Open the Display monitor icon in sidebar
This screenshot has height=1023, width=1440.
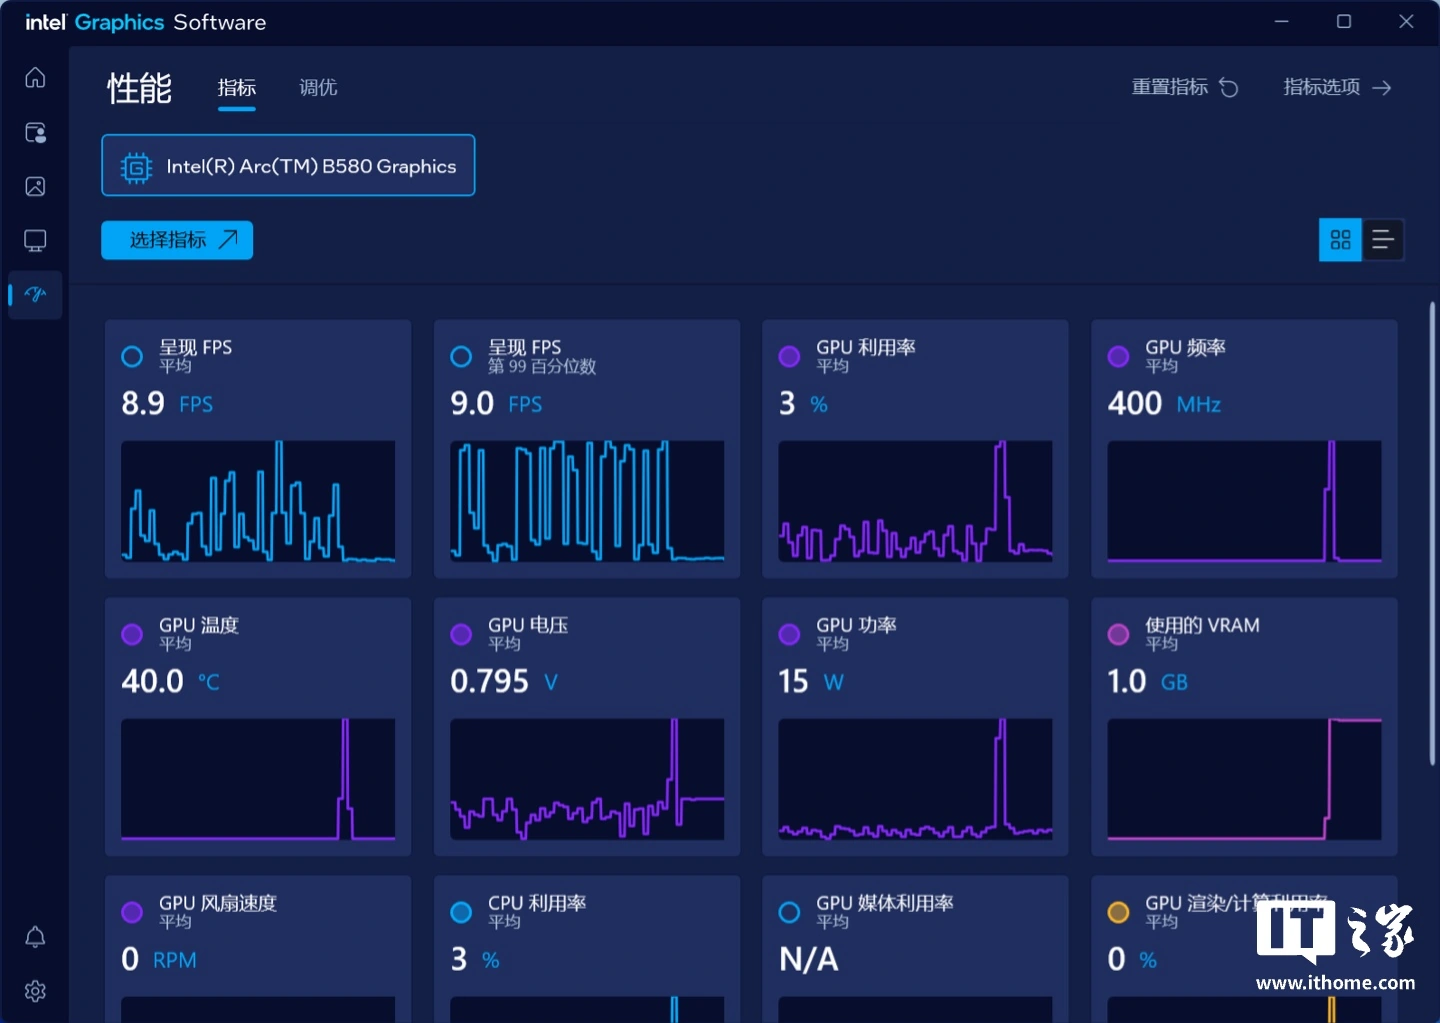(35, 241)
